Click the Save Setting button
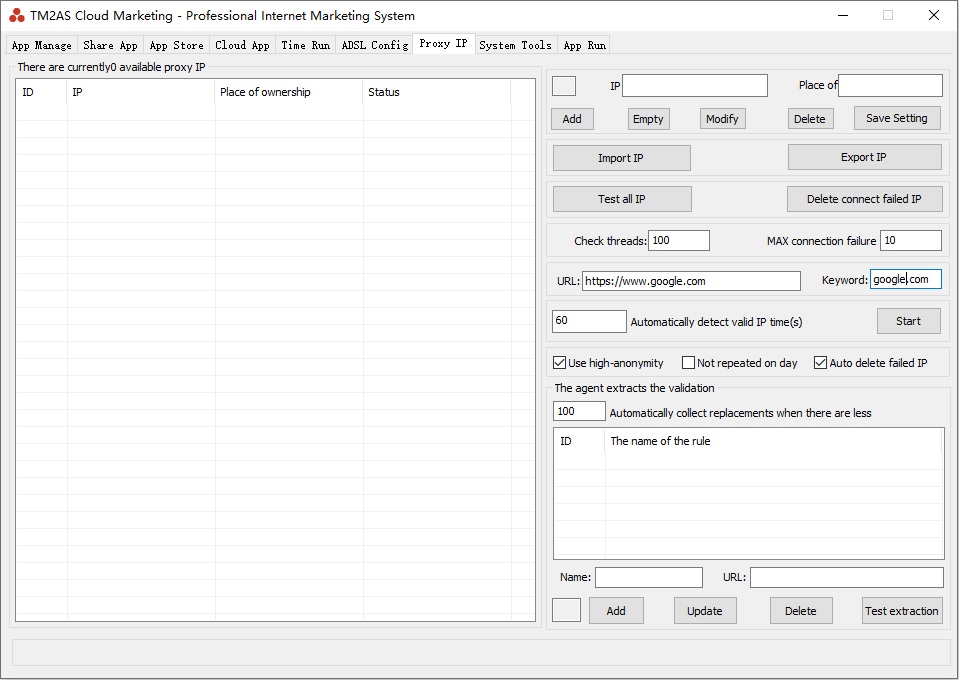The width and height of the screenshot is (959, 680). 896,118
